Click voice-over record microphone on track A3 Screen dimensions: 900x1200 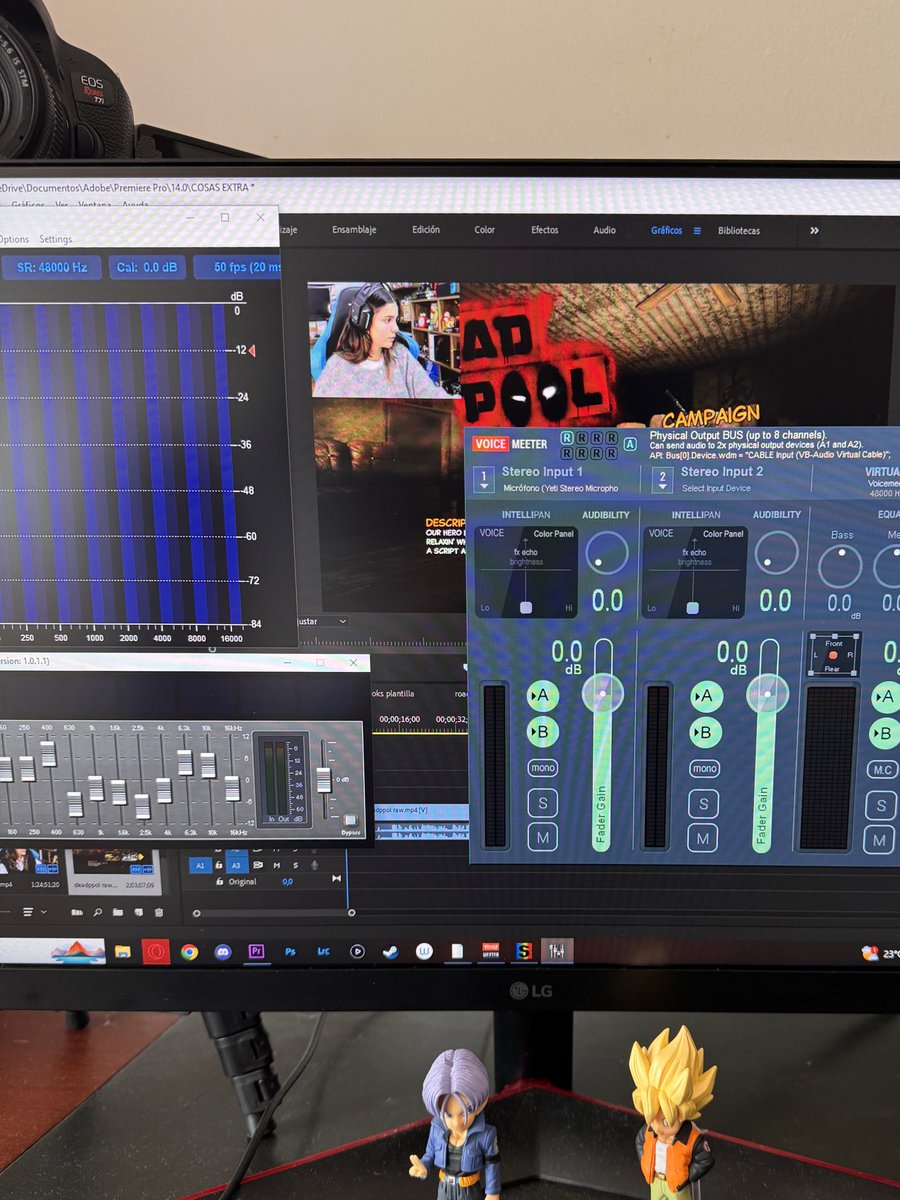314,865
